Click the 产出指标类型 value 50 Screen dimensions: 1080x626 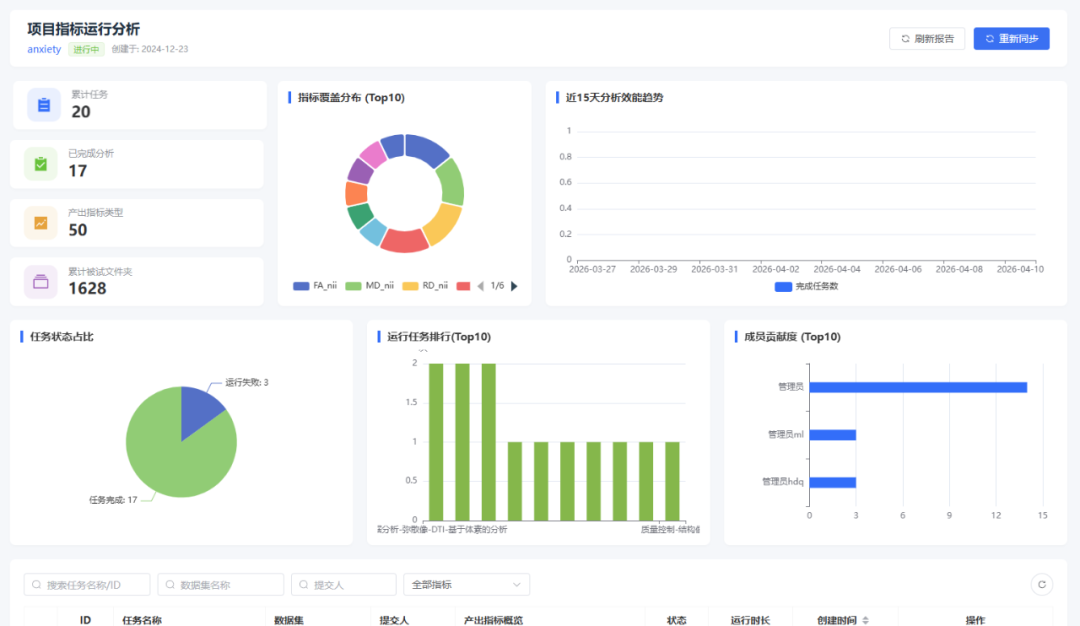click(78, 230)
